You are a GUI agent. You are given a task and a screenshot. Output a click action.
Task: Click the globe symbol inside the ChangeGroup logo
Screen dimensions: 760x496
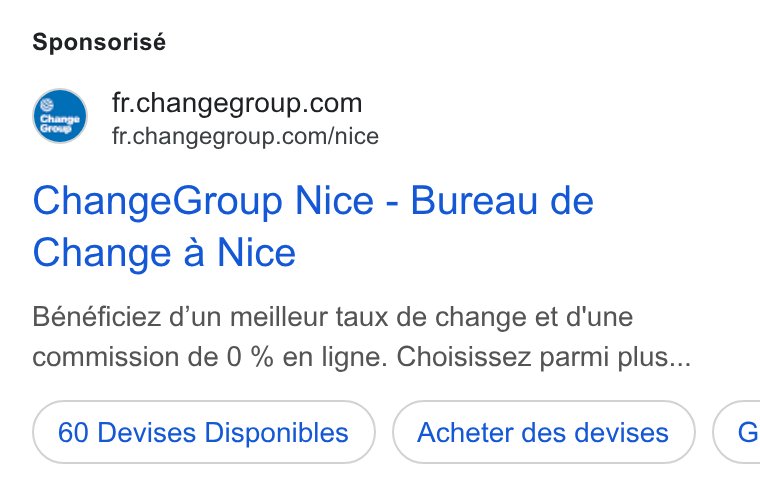tap(47, 104)
